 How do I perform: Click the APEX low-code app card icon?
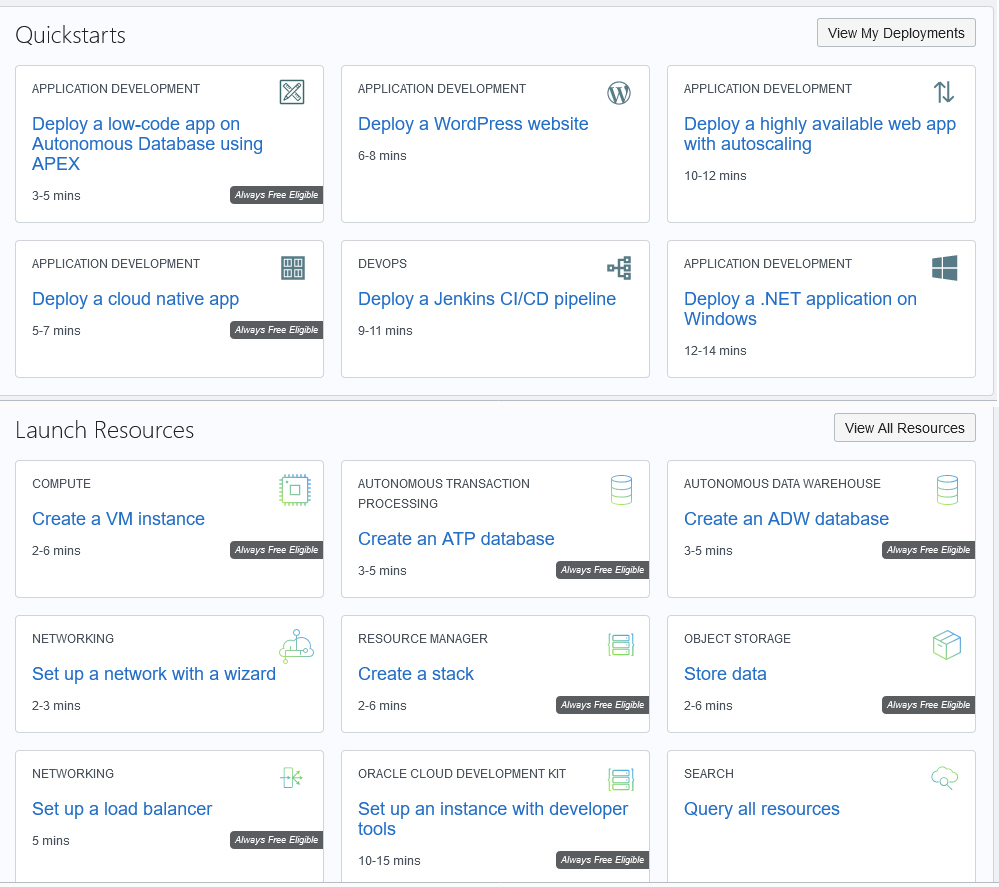[x=292, y=93]
